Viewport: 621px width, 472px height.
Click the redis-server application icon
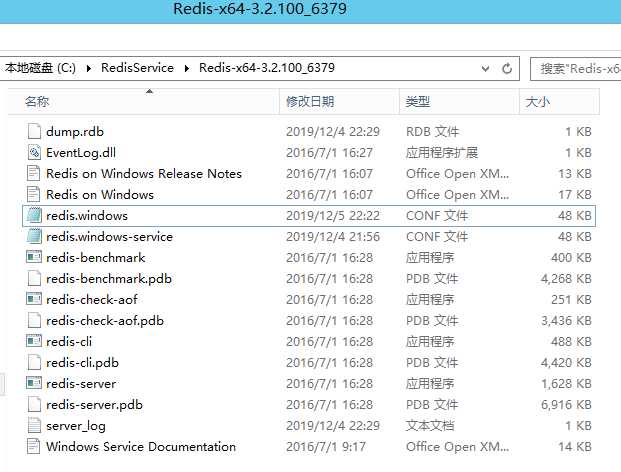(x=34, y=383)
